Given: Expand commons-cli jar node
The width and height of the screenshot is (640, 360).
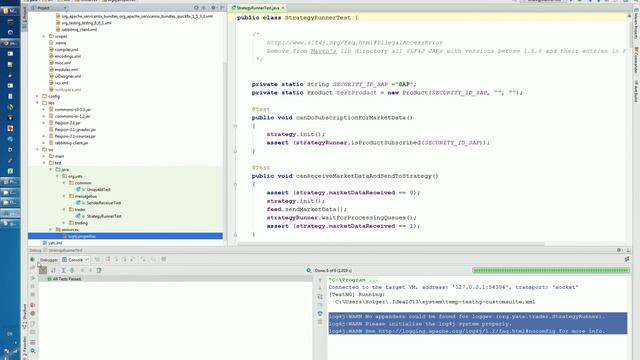Looking at the screenshot, I should 44,109.
